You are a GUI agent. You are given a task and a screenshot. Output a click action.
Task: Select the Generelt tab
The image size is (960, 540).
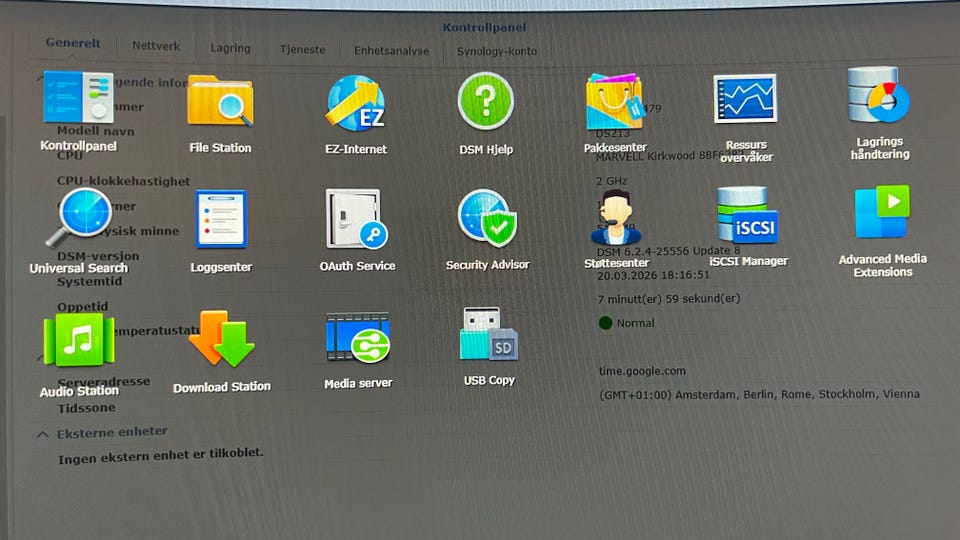(x=73, y=43)
